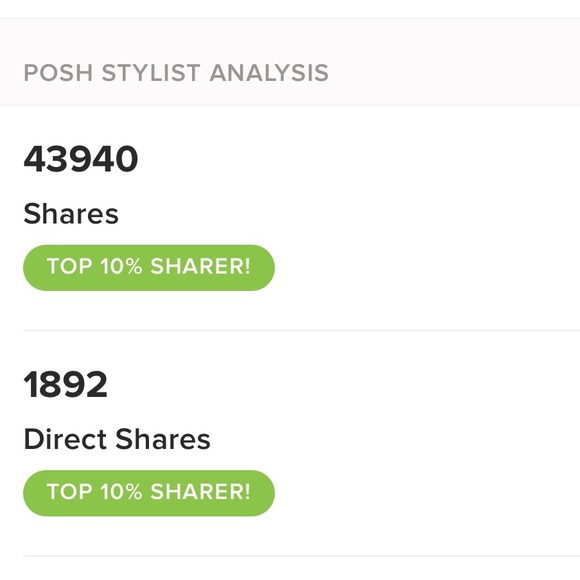Screen dimensions: 580x580
Task: Click the POSH STYLIST ANALYSIS section header
Action: pos(176,72)
